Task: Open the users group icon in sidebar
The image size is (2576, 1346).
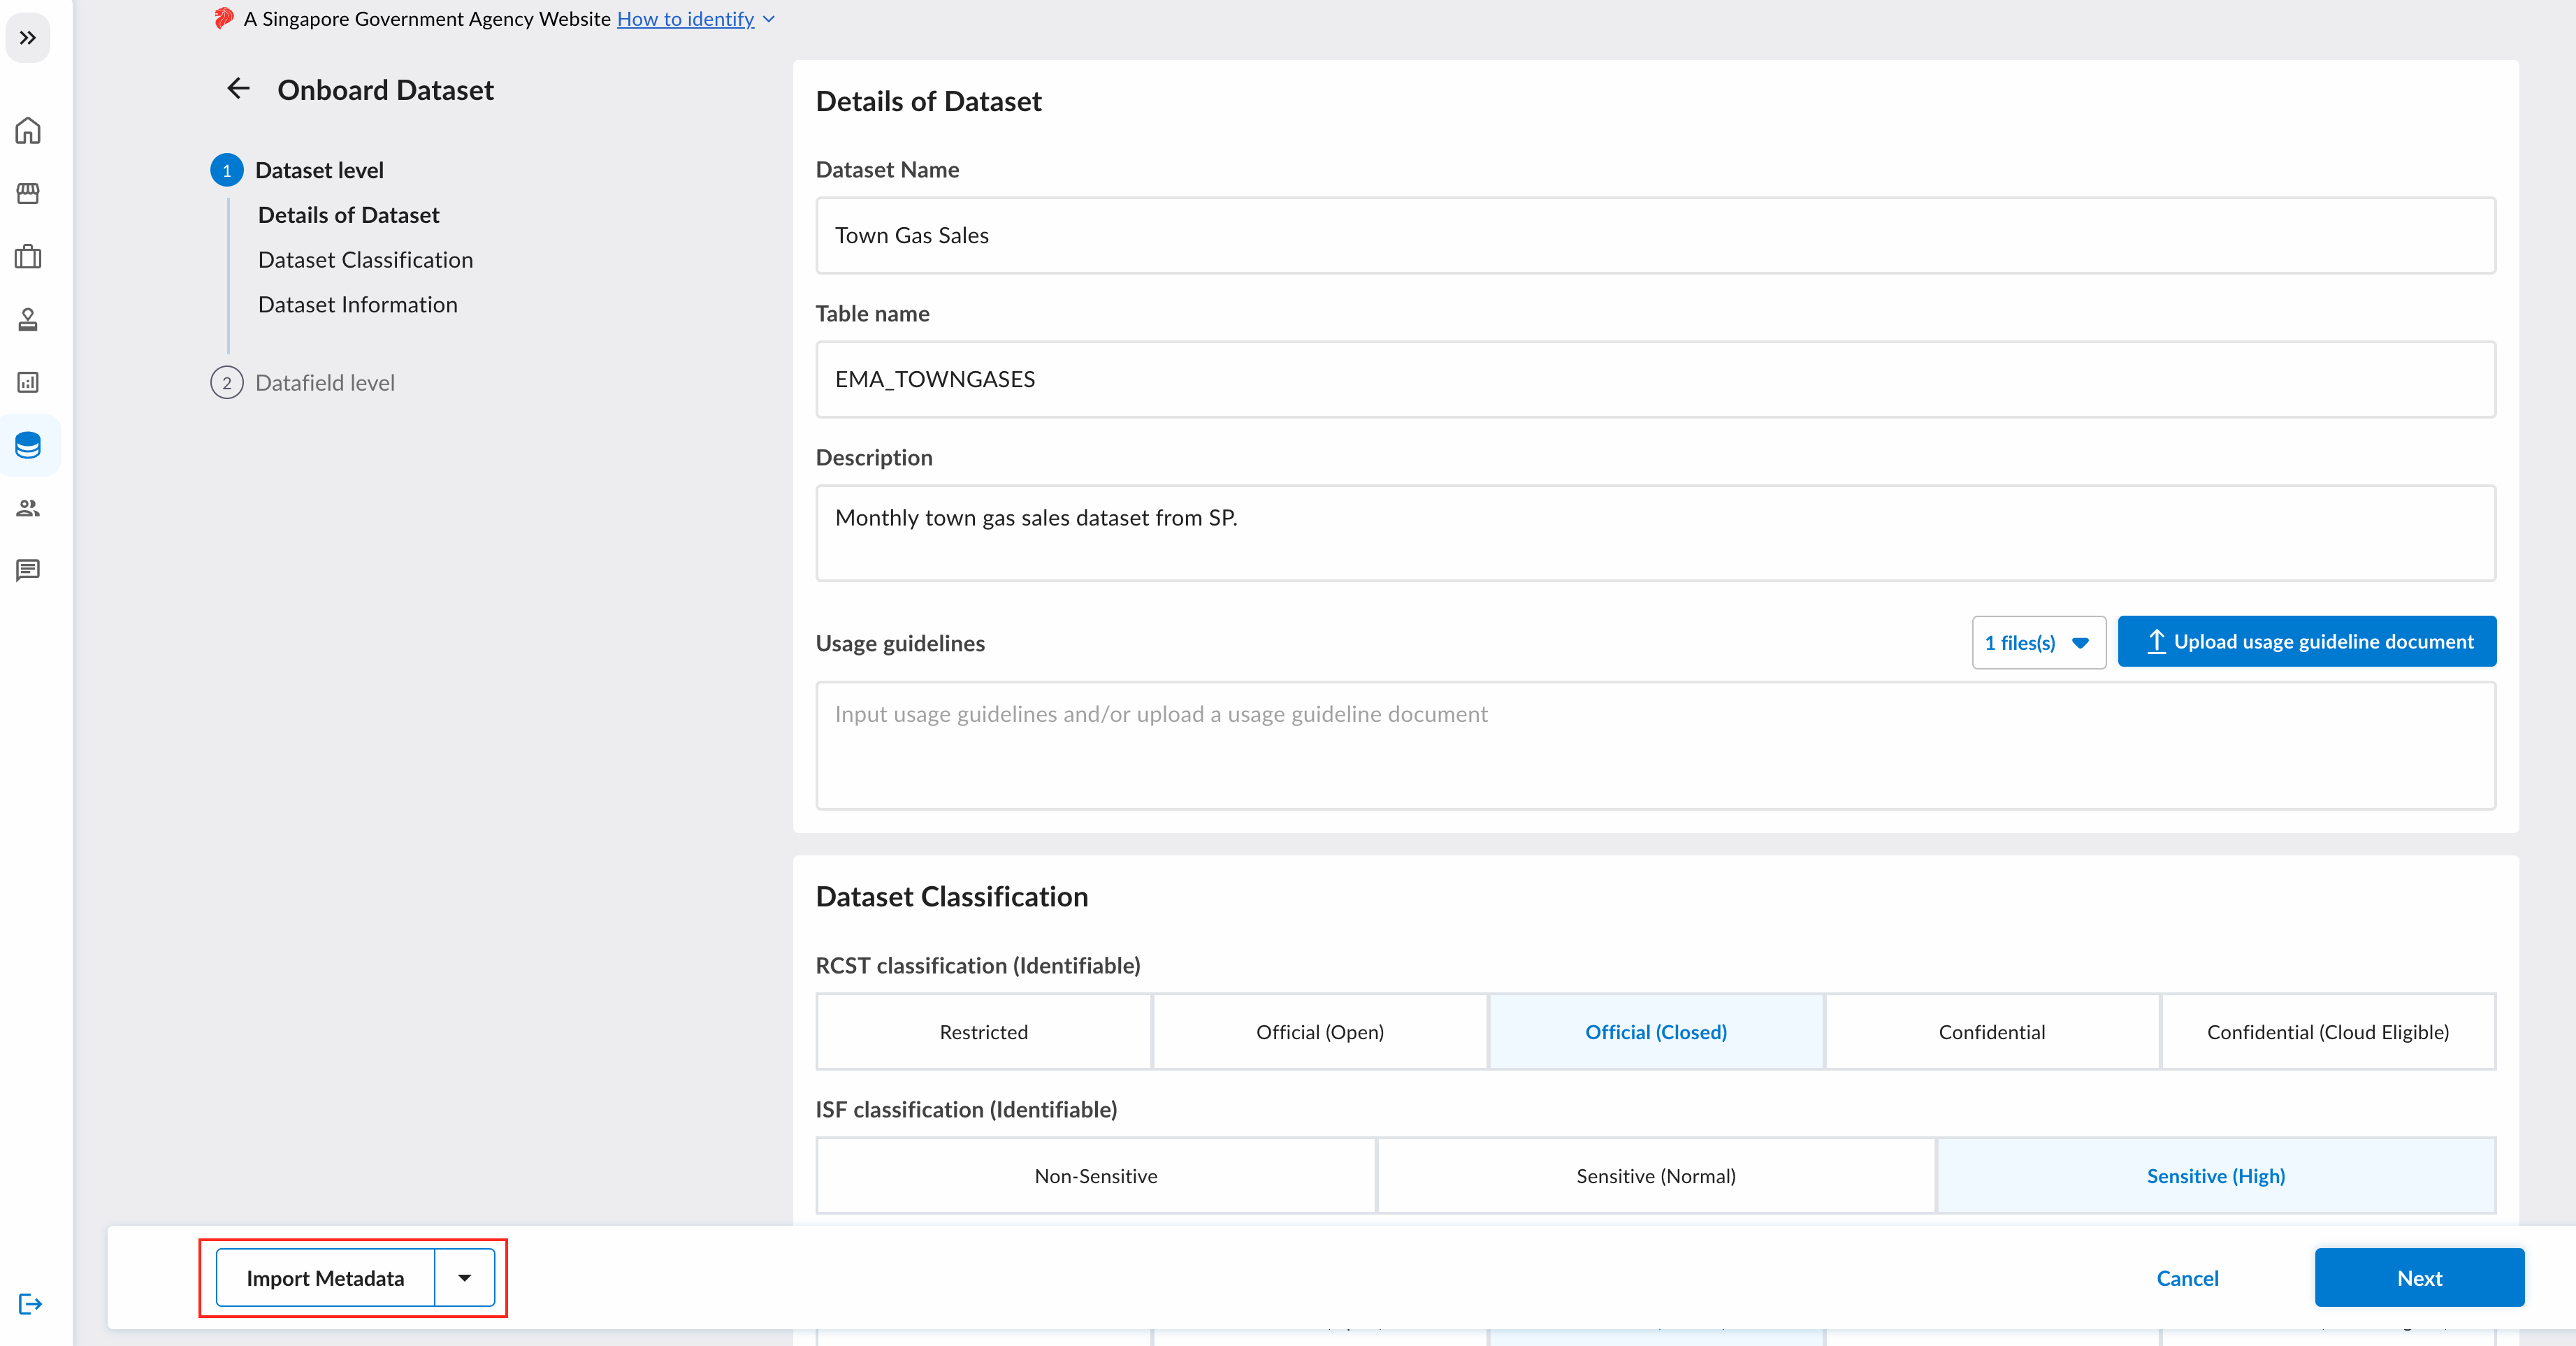Action: click(28, 508)
